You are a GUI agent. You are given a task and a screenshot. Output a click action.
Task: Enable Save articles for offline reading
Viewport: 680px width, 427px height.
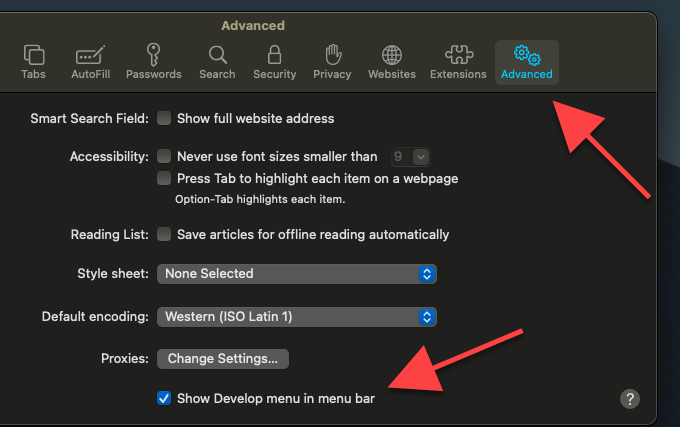click(x=164, y=234)
